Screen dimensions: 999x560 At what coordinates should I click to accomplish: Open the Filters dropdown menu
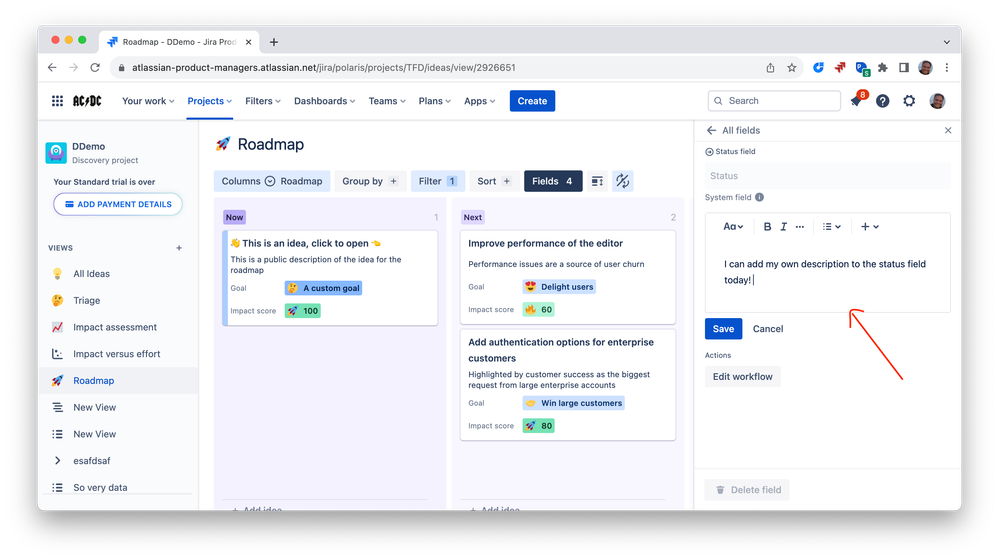(262, 101)
